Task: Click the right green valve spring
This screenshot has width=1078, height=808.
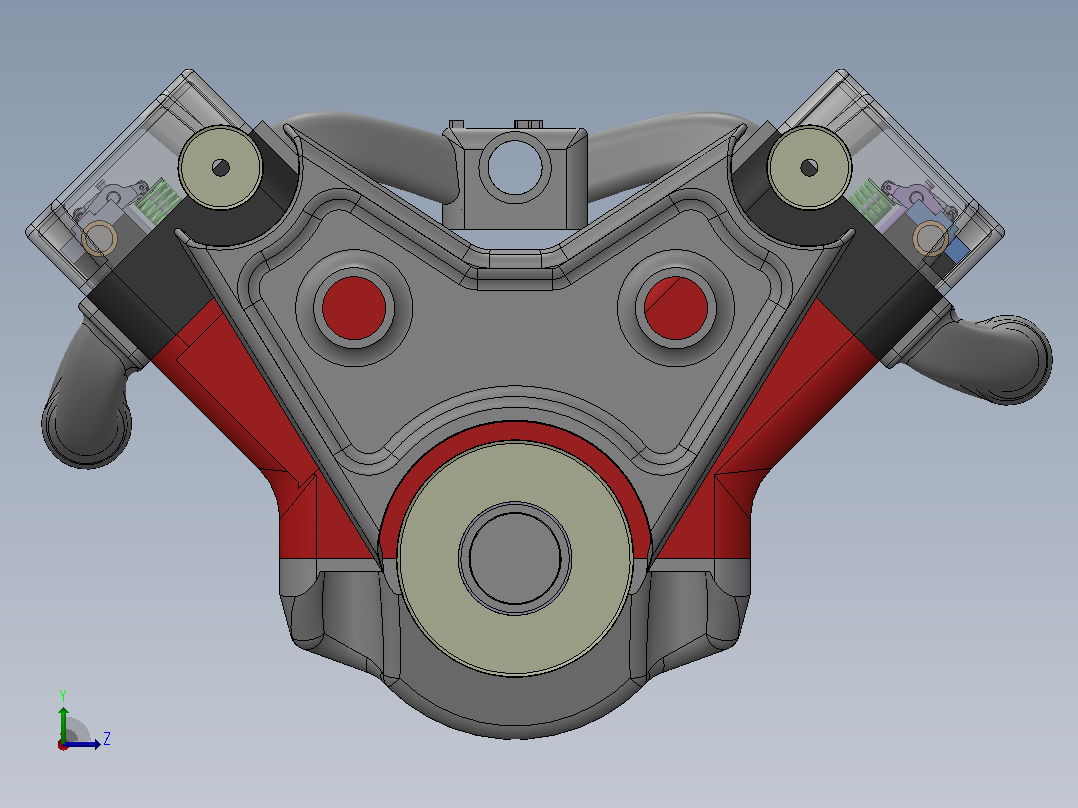Action: [870, 201]
